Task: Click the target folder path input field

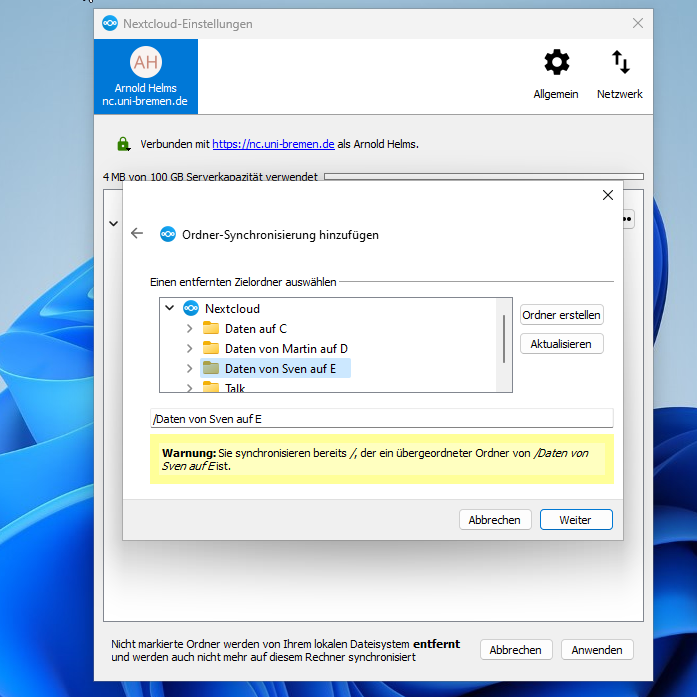Action: point(381,419)
